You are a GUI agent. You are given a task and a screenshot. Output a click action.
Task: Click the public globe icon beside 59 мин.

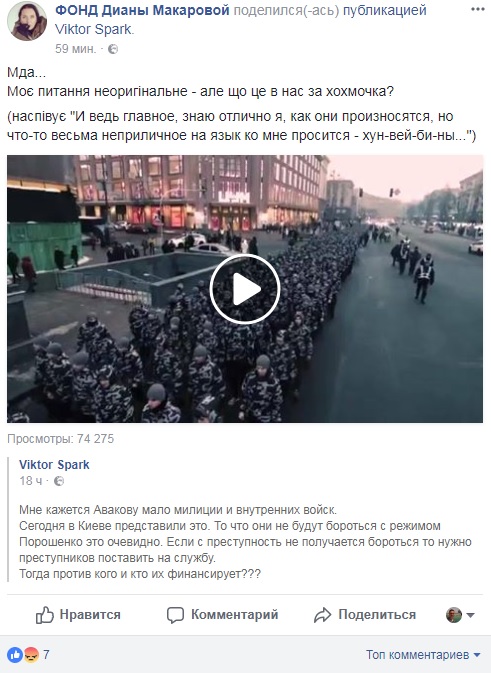tap(113, 49)
